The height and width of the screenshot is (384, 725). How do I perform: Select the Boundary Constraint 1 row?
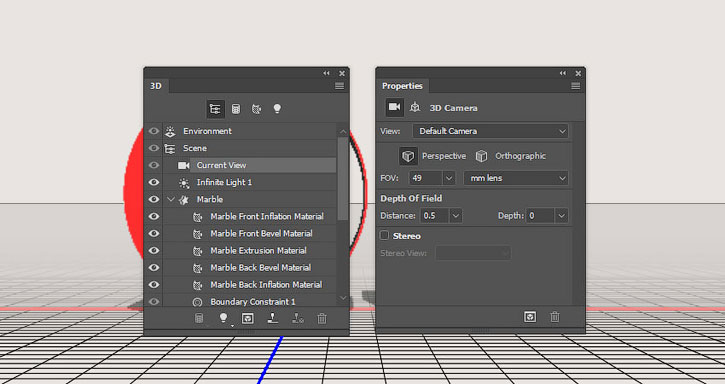pos(250,302)
